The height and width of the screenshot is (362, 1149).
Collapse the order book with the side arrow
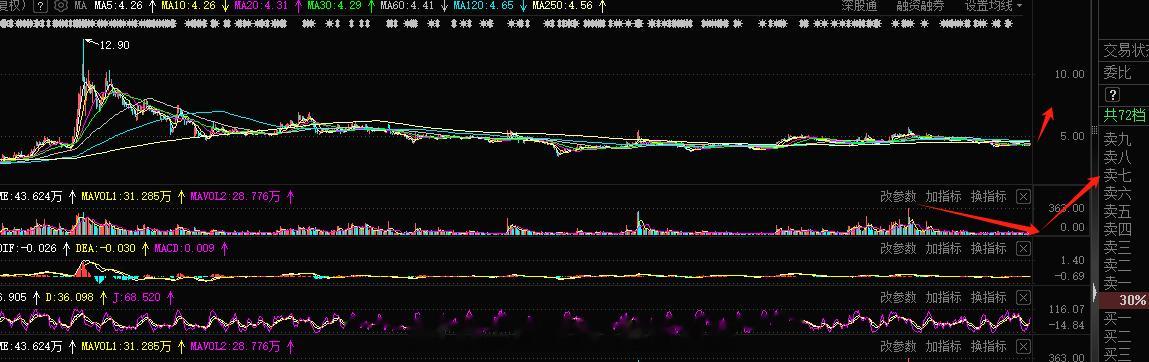[x=1095, y=292]
